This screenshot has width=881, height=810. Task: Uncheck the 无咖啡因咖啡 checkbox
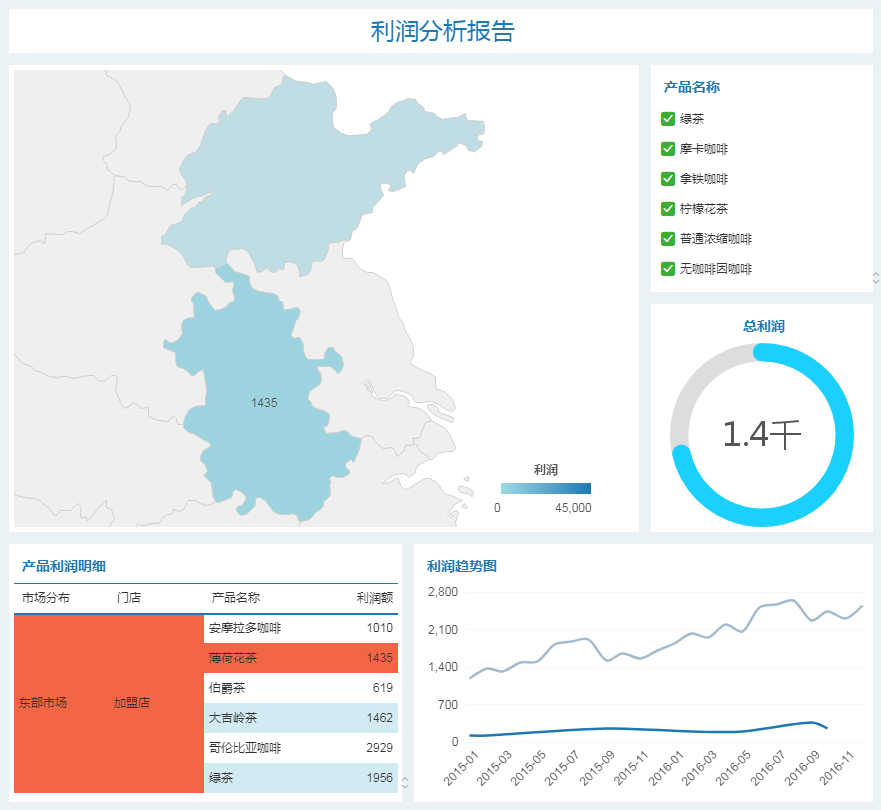pyautogui.click(x=667, y=269)
